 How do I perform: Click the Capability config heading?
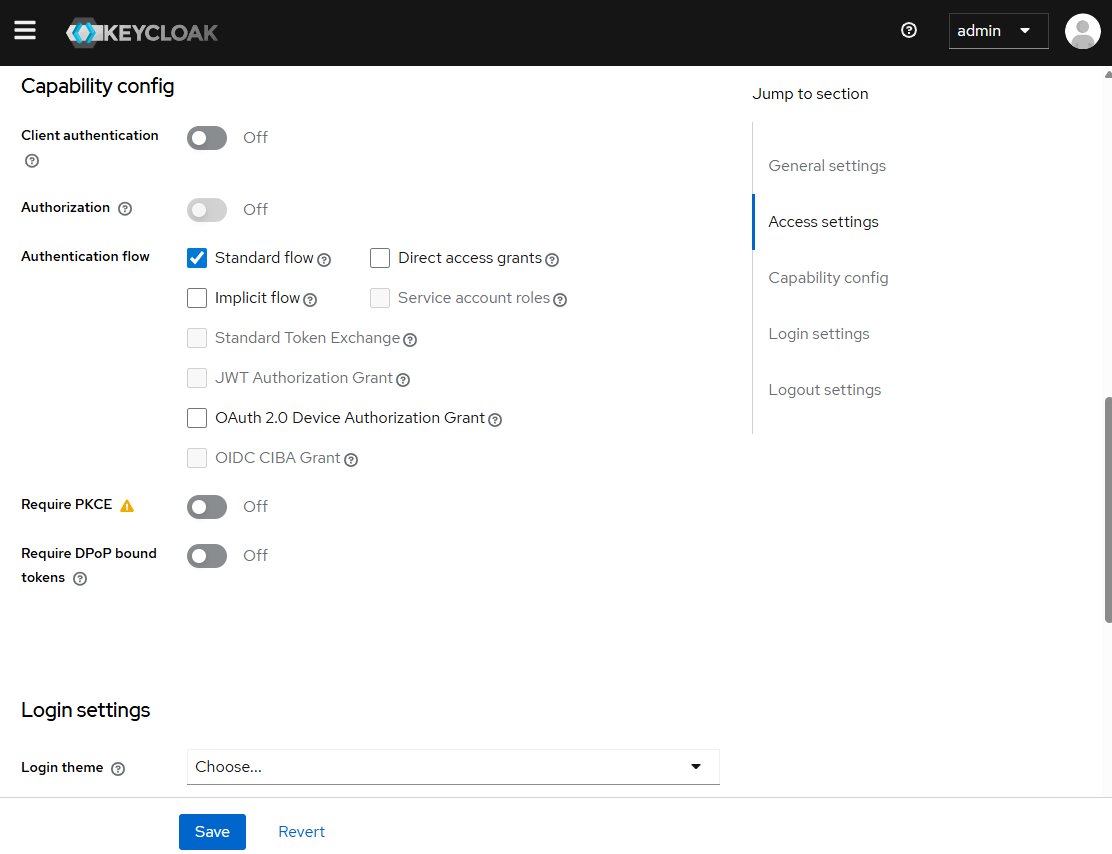point(98,86)
